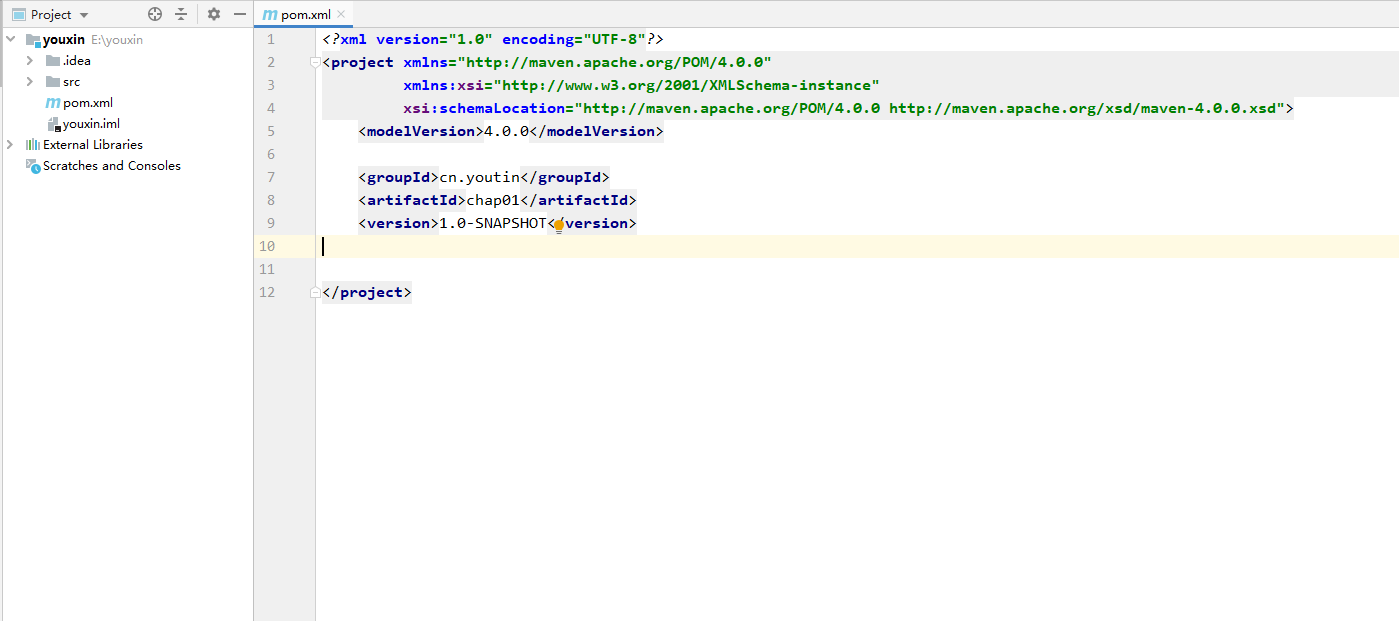Click the yellow intention lightbulb
The height and width of the screenshot is (621, 1399).
click(558, 226)
